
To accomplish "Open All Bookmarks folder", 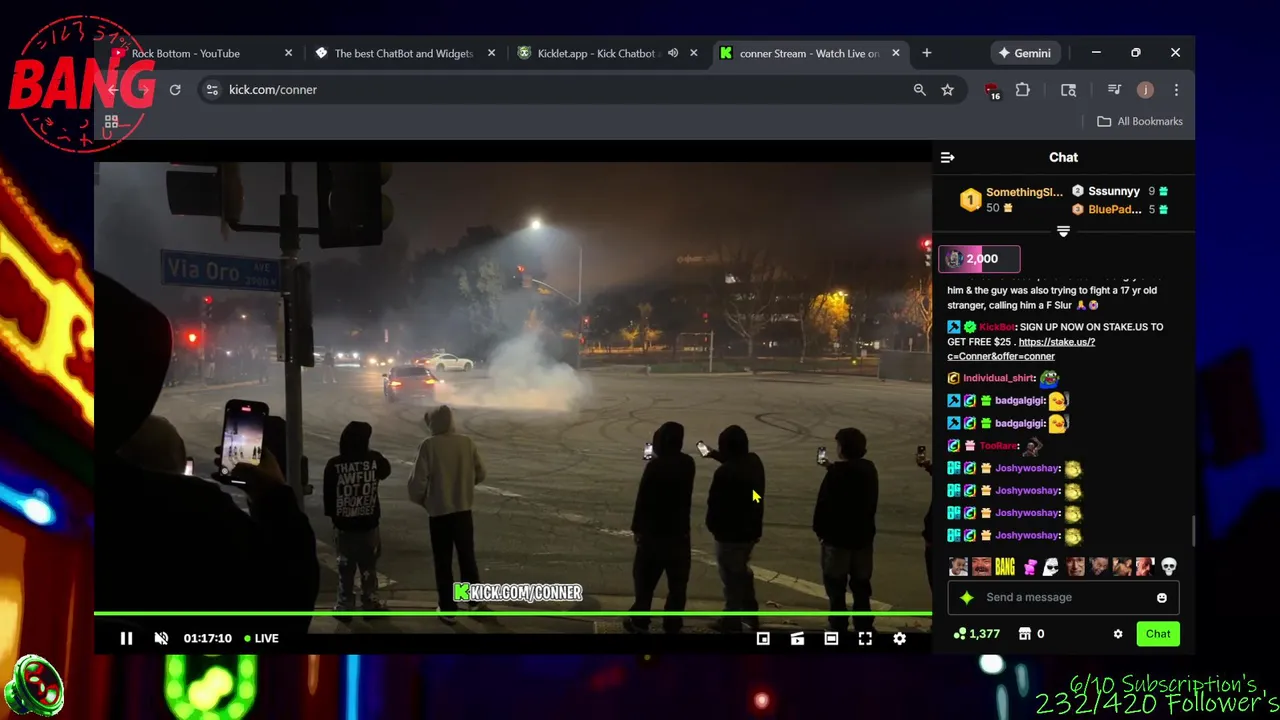I will 1139,121.
